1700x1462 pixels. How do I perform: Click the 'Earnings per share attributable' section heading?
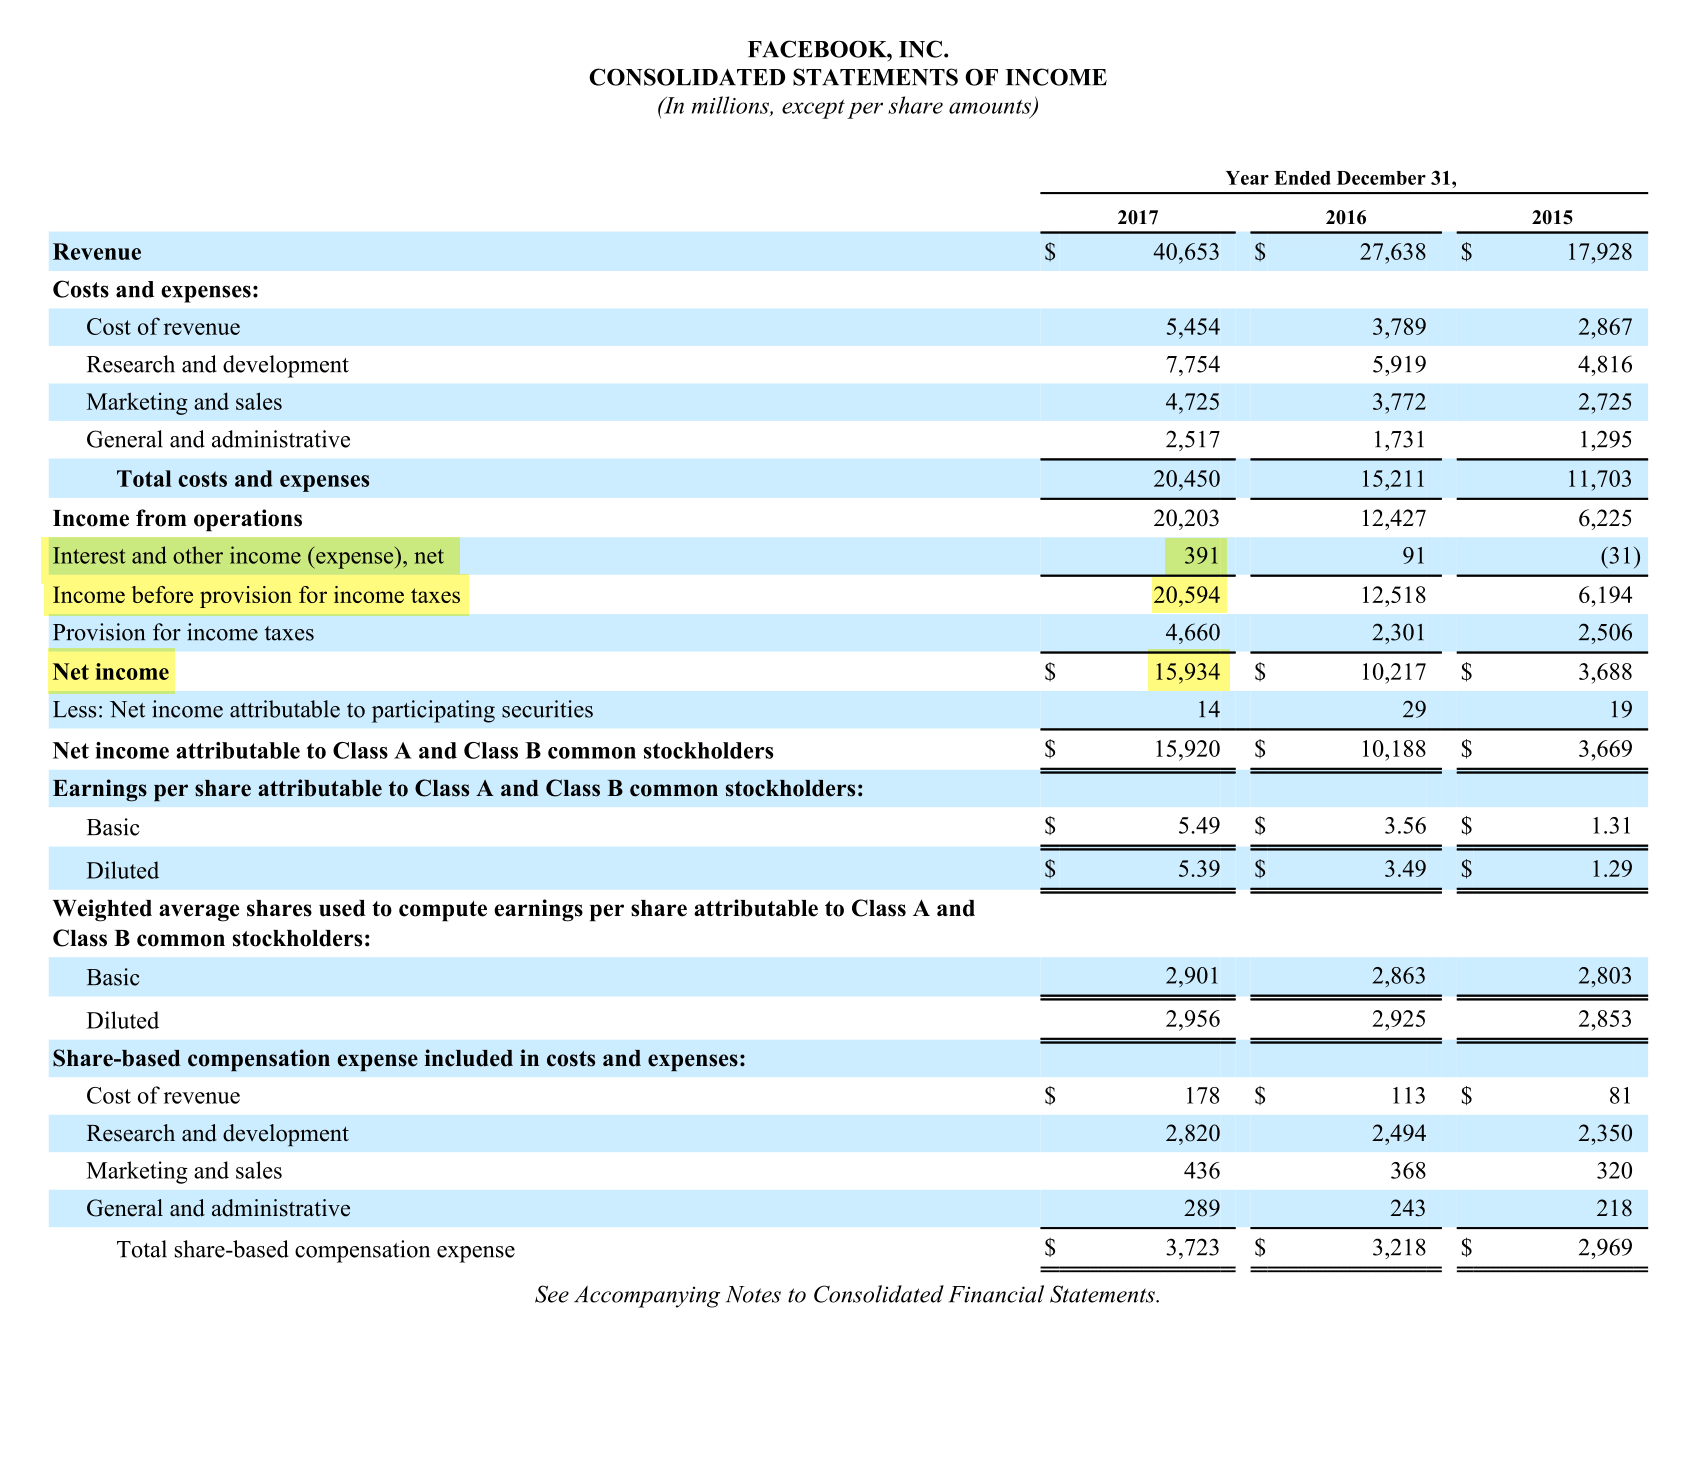[x=458, y=789]
